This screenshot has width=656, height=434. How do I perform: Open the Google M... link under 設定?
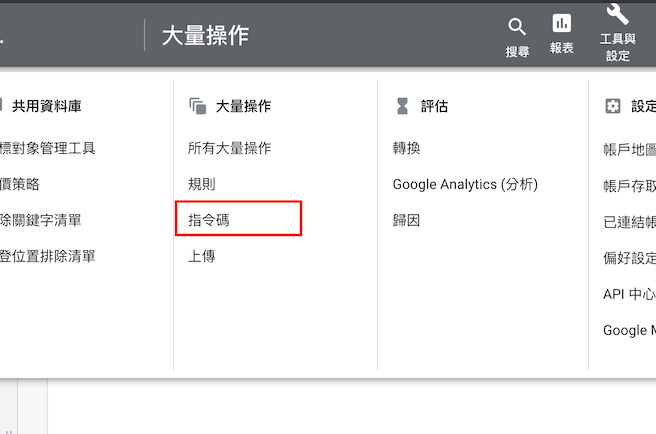629,330
